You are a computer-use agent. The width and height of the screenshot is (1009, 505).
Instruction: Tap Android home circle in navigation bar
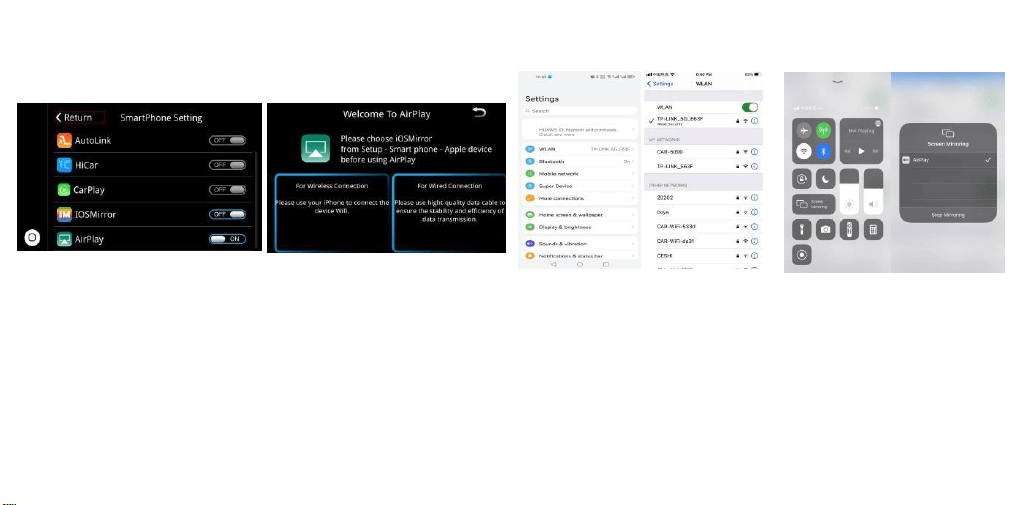580,264
